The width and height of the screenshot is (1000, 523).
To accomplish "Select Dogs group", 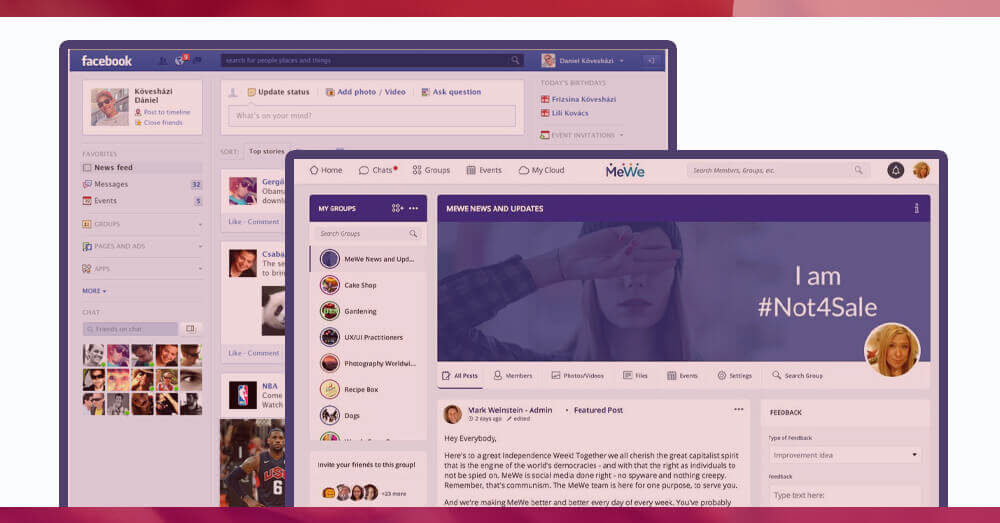I will 368,415.
